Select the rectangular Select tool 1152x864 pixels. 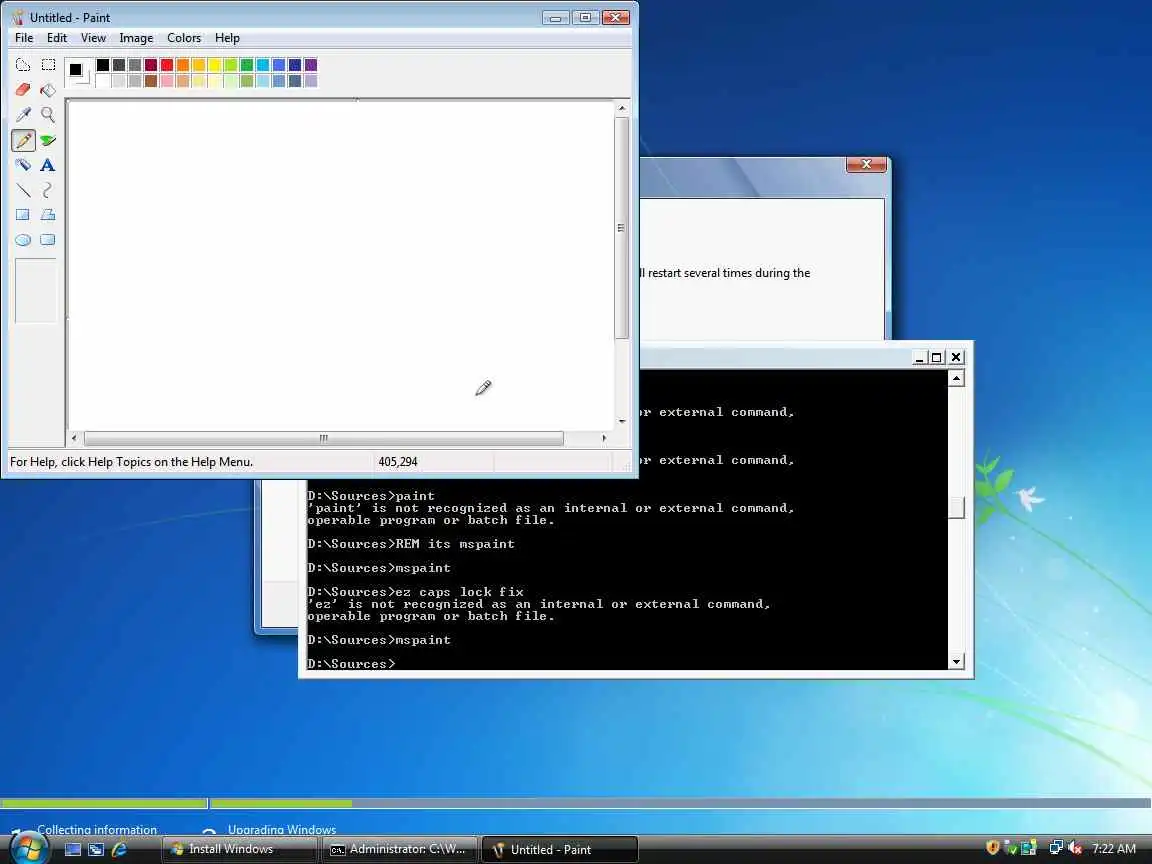click(x=48, y=65)
